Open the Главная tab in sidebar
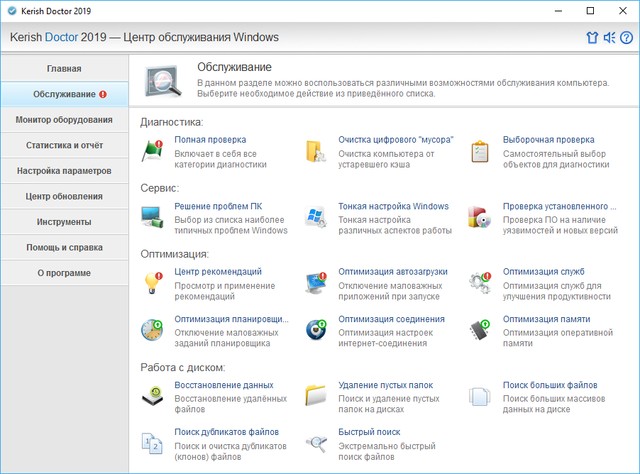The image size is (640, 474). (64, 69)
